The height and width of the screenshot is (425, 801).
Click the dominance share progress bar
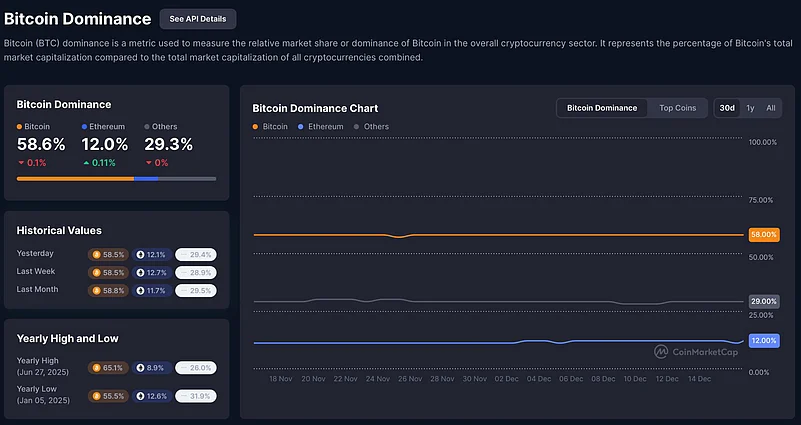(116, 179)
